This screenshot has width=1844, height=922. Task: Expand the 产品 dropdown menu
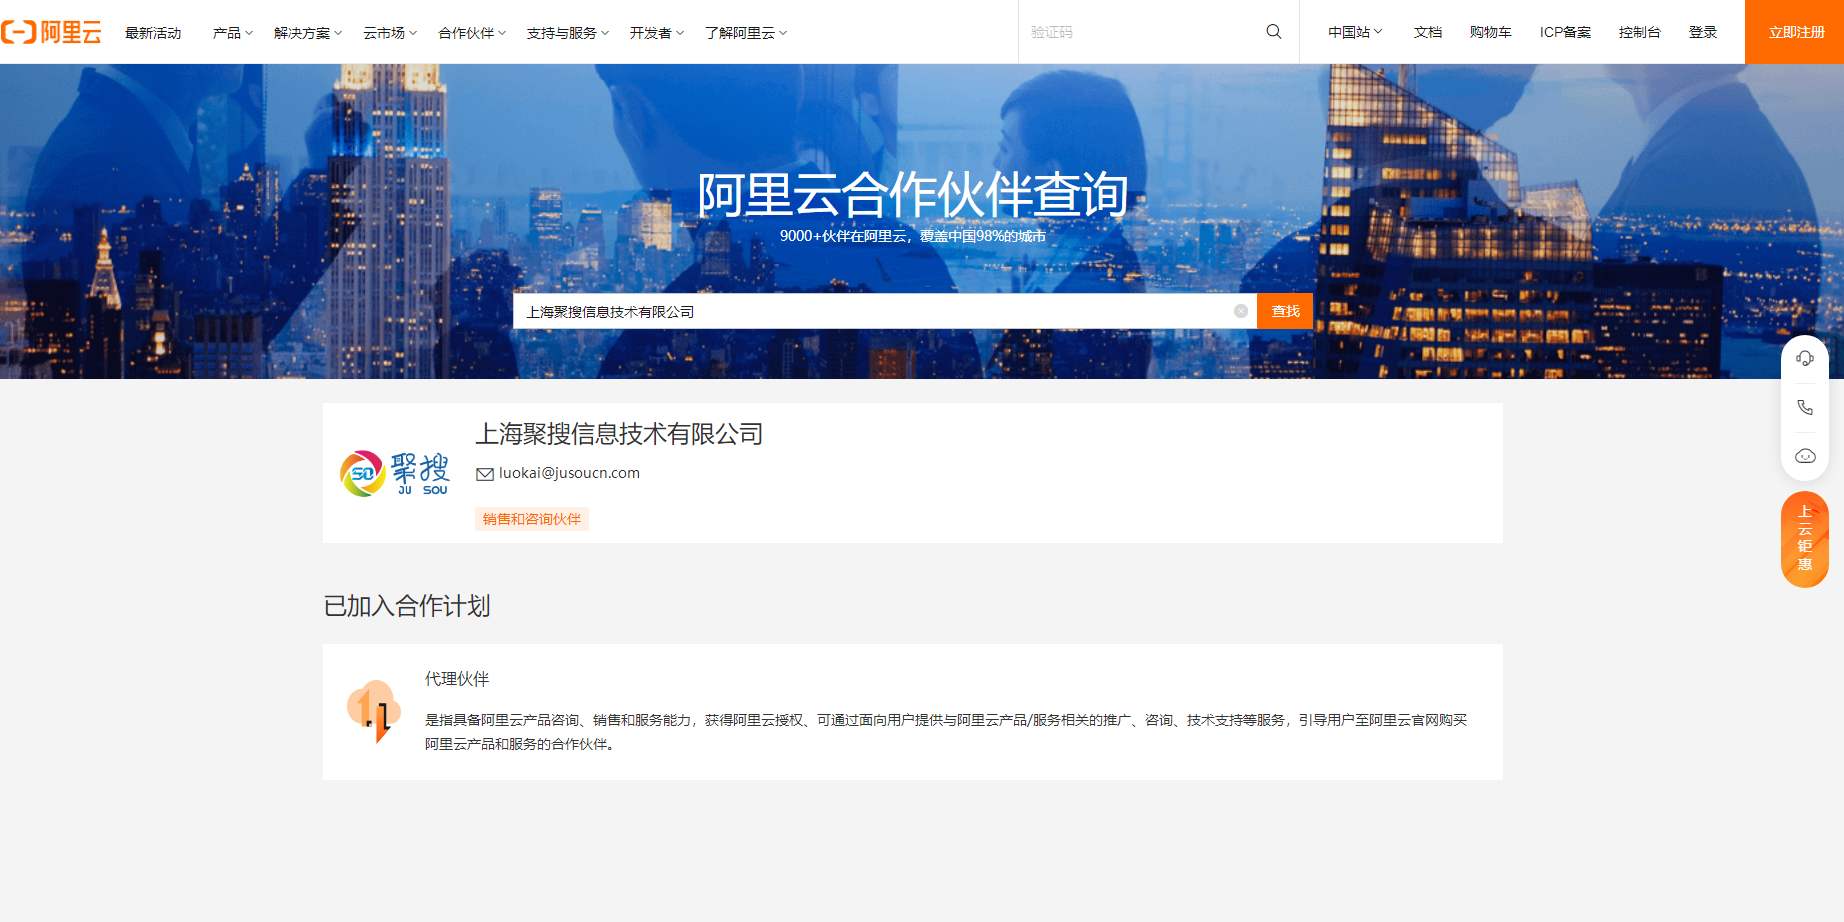point(232,33)
